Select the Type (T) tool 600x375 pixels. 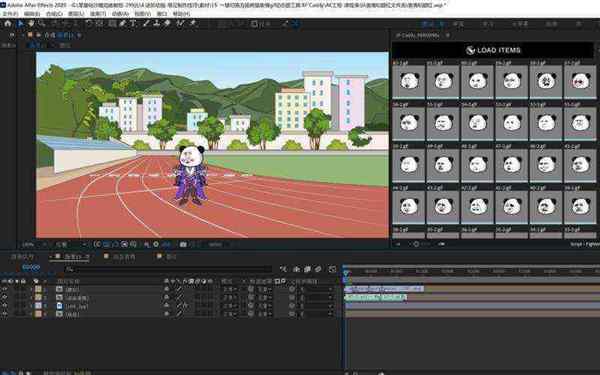click(x=133, y=24)
